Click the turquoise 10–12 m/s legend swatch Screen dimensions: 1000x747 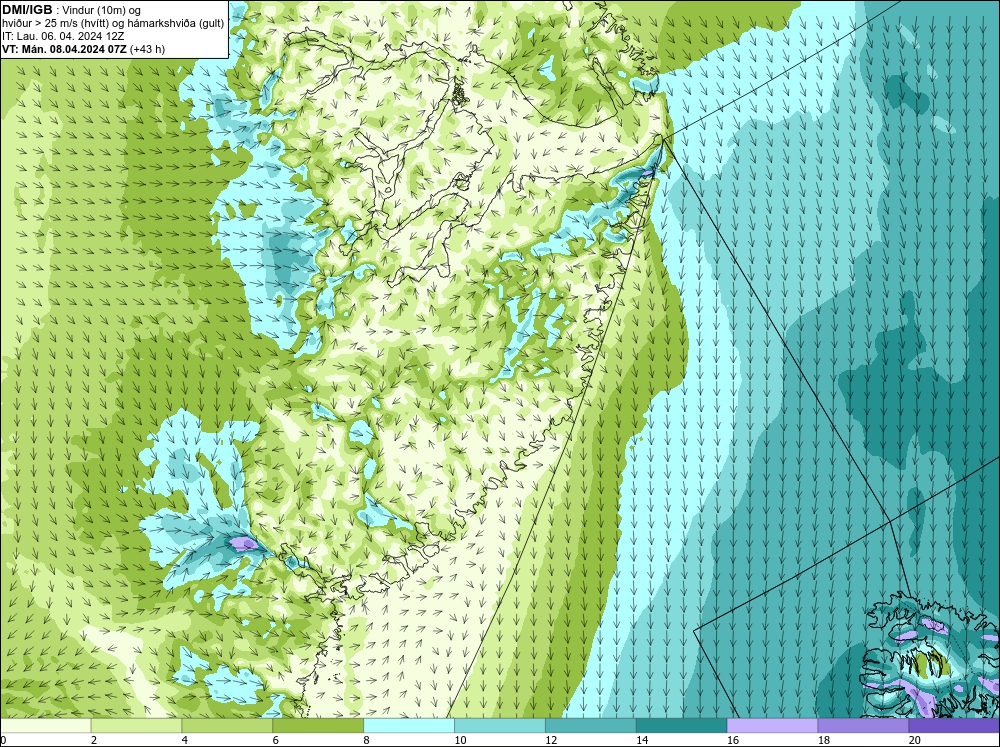point(500,726)
